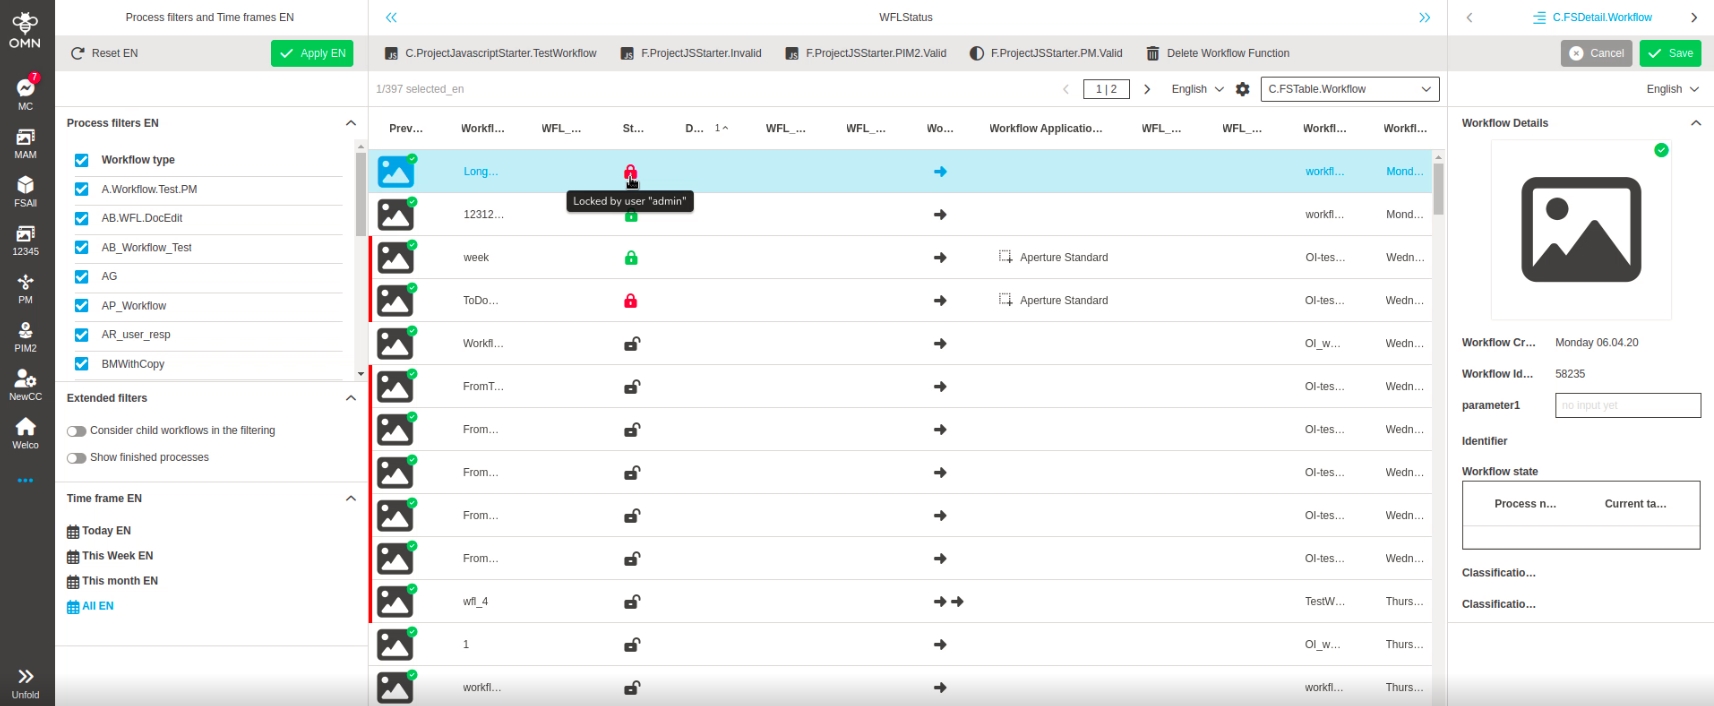Open the PIM2 sidebar module
This screenshot has height=706, width=1714.
click(x=25, y=336)
